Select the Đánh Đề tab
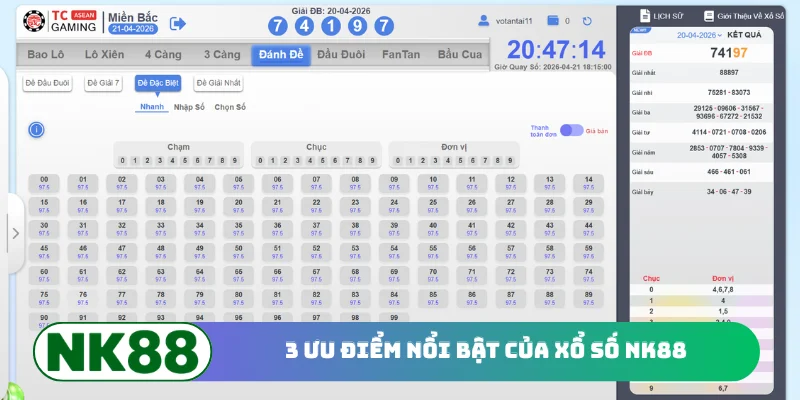The width and height of the screenshot is (800, 400). 281,55
